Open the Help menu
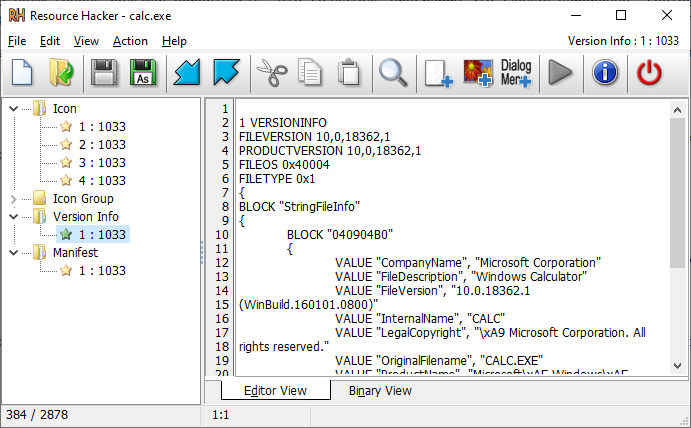The height and width of the screenshot is (428, 691). tap(174, 41)
